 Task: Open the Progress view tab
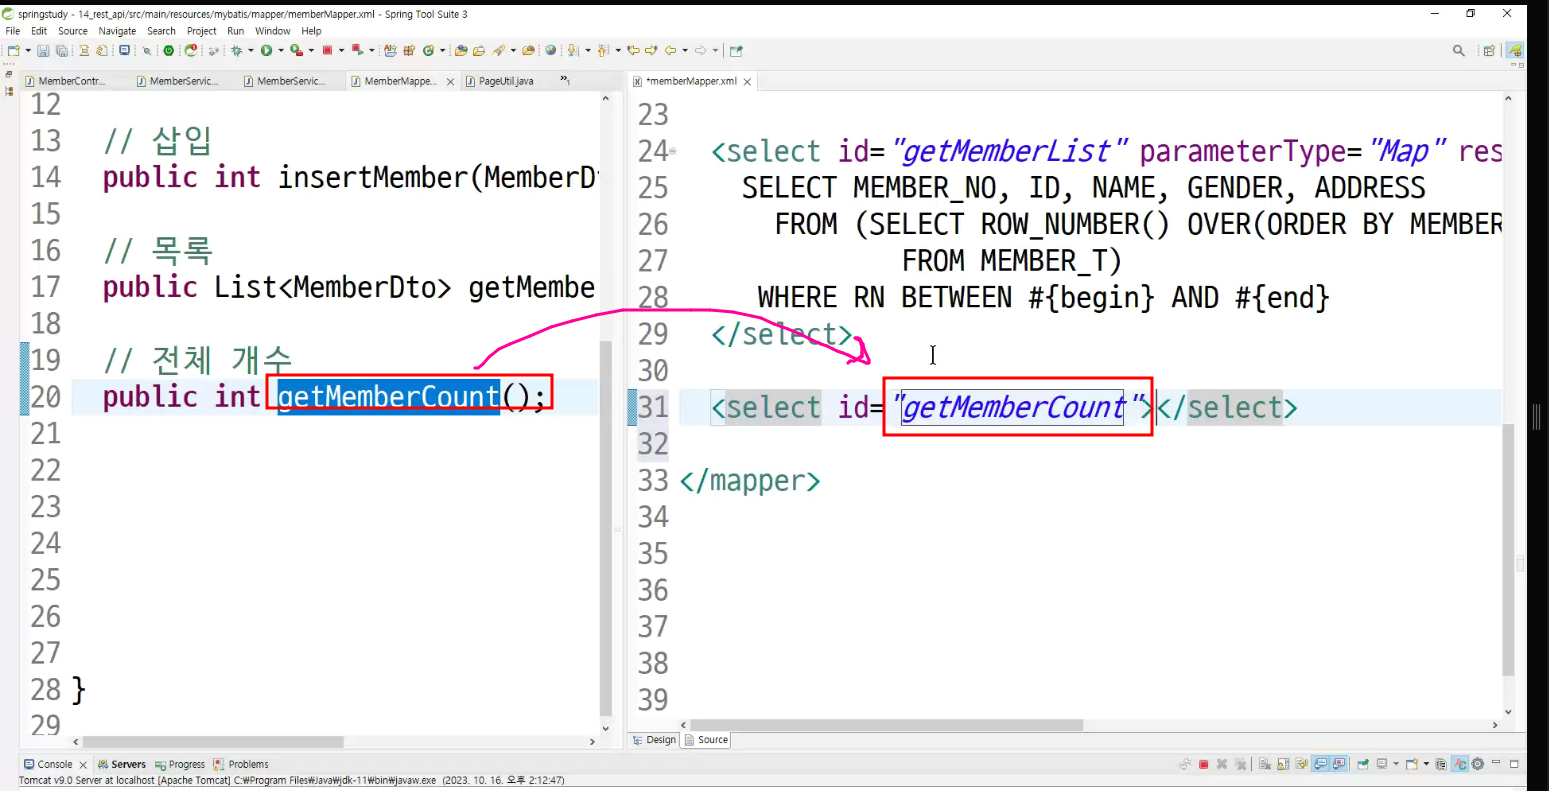pyautogui.click(x=180, y=764)
